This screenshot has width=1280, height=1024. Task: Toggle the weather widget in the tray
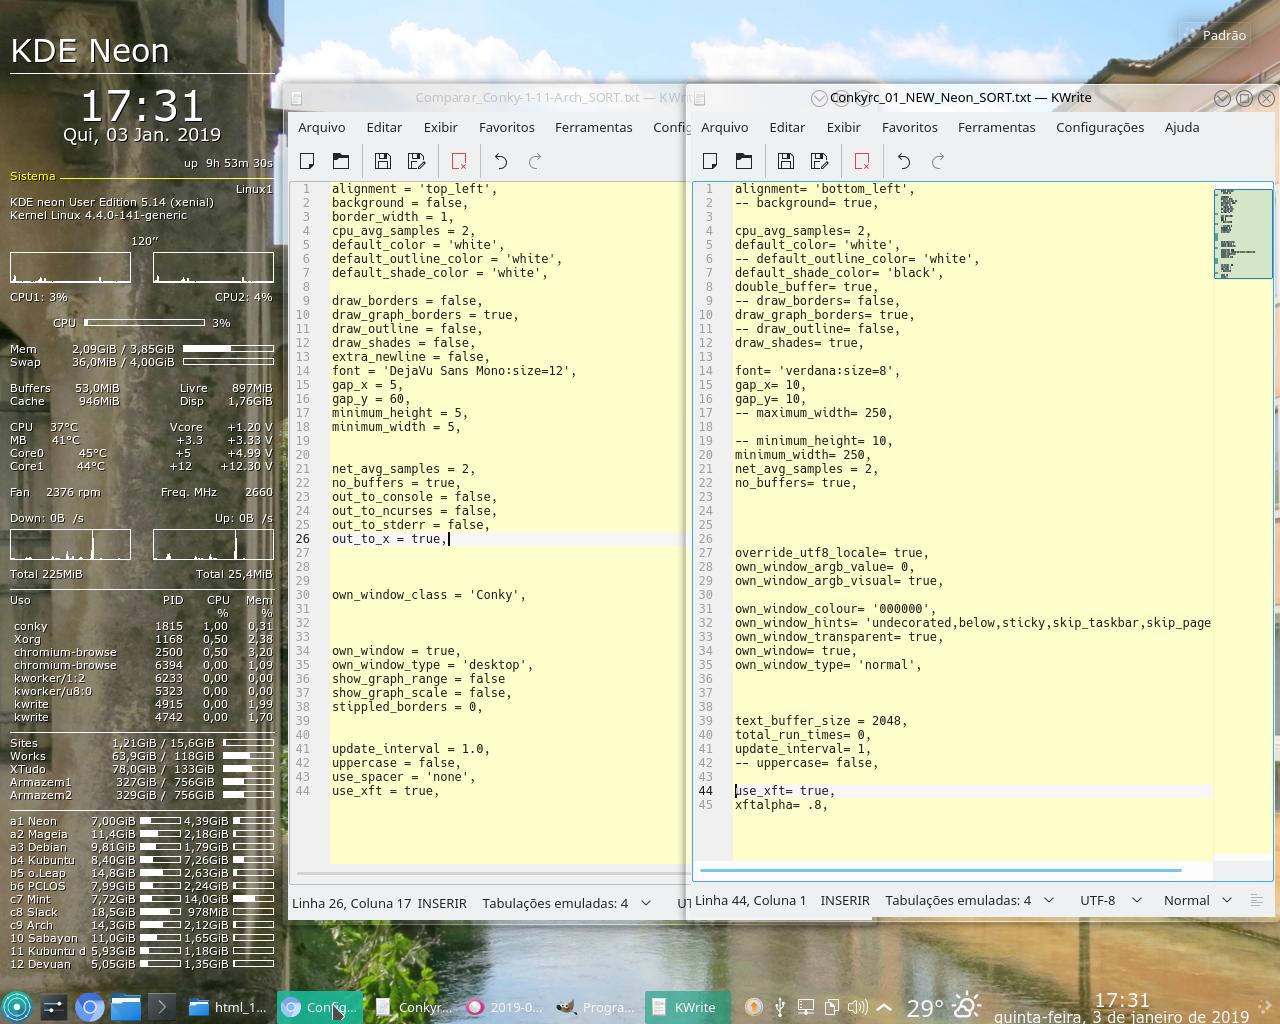pos(966,1007)
